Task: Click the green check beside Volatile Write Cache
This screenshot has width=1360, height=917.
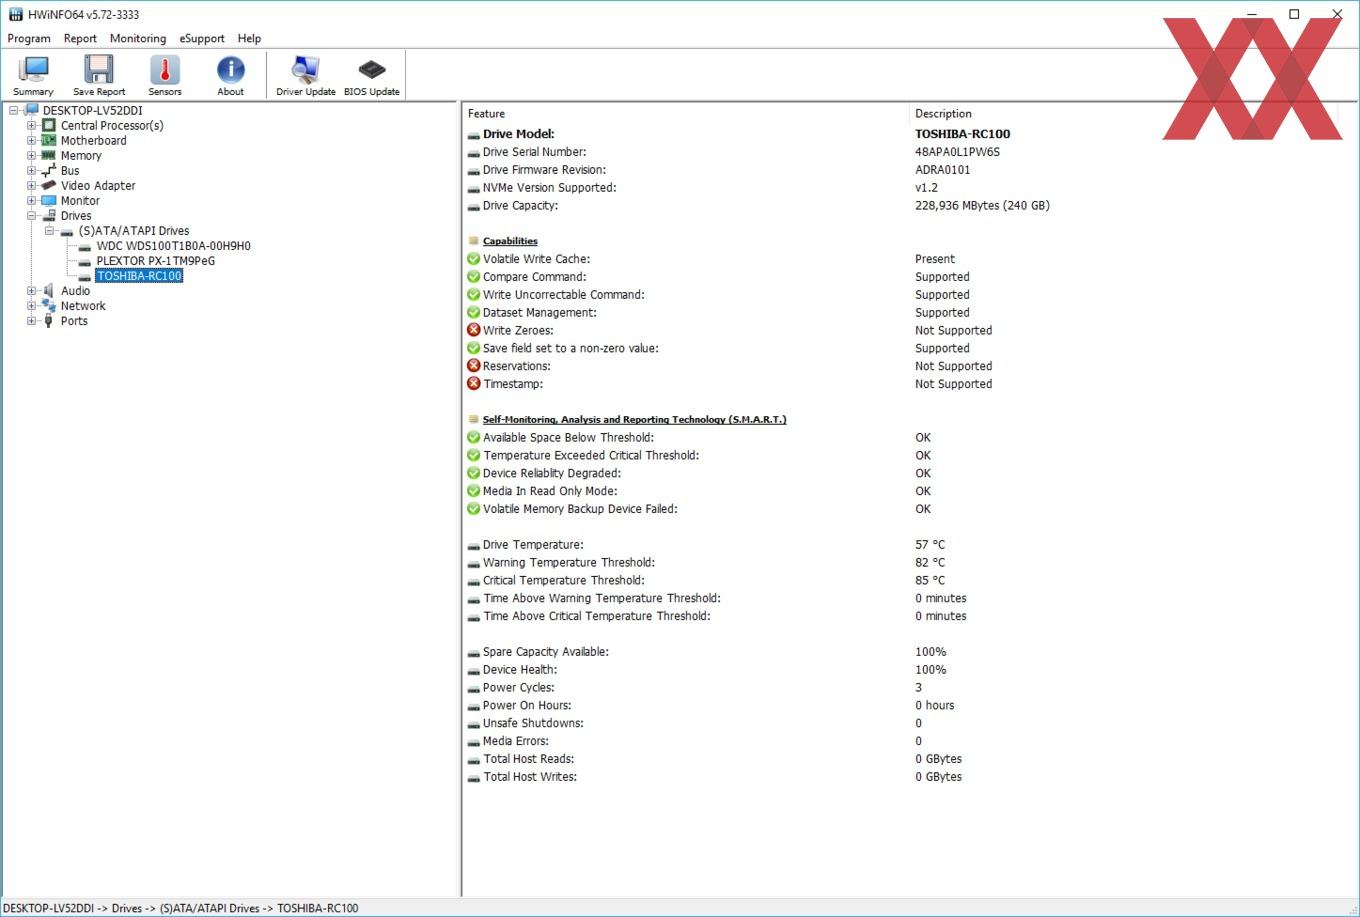Action: point(474,259)
